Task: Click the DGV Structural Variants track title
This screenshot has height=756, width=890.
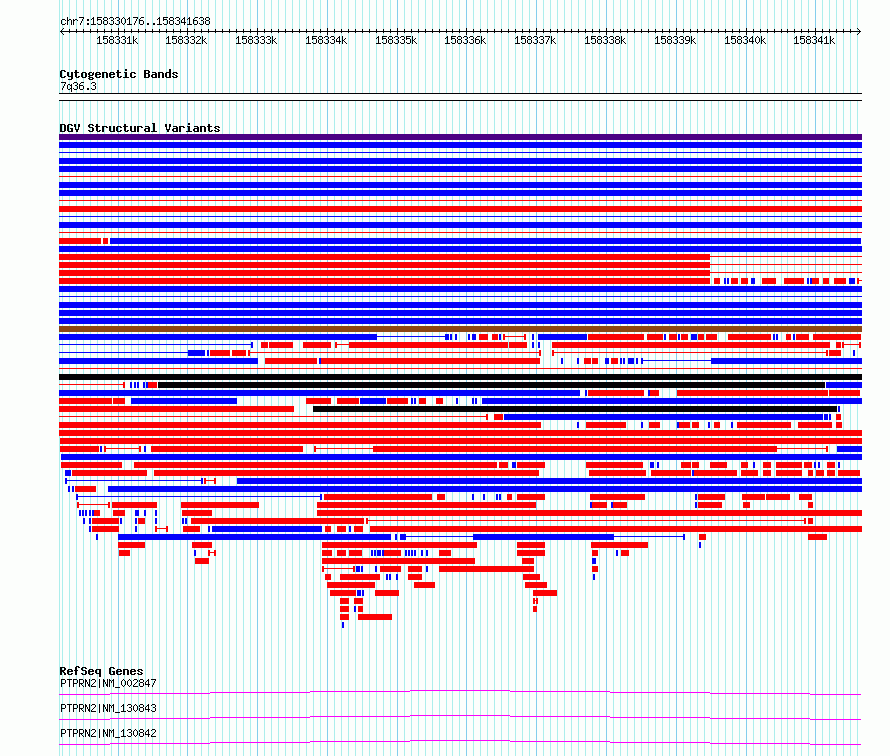Action: point(140,128)
